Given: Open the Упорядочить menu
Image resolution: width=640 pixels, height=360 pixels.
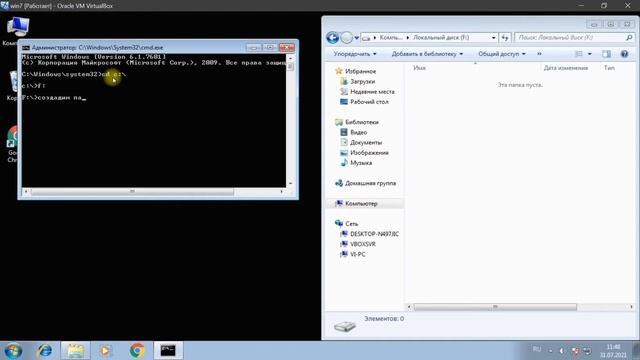Looking at the screenshot, I should pyautogui.click(x=355, y=54).
